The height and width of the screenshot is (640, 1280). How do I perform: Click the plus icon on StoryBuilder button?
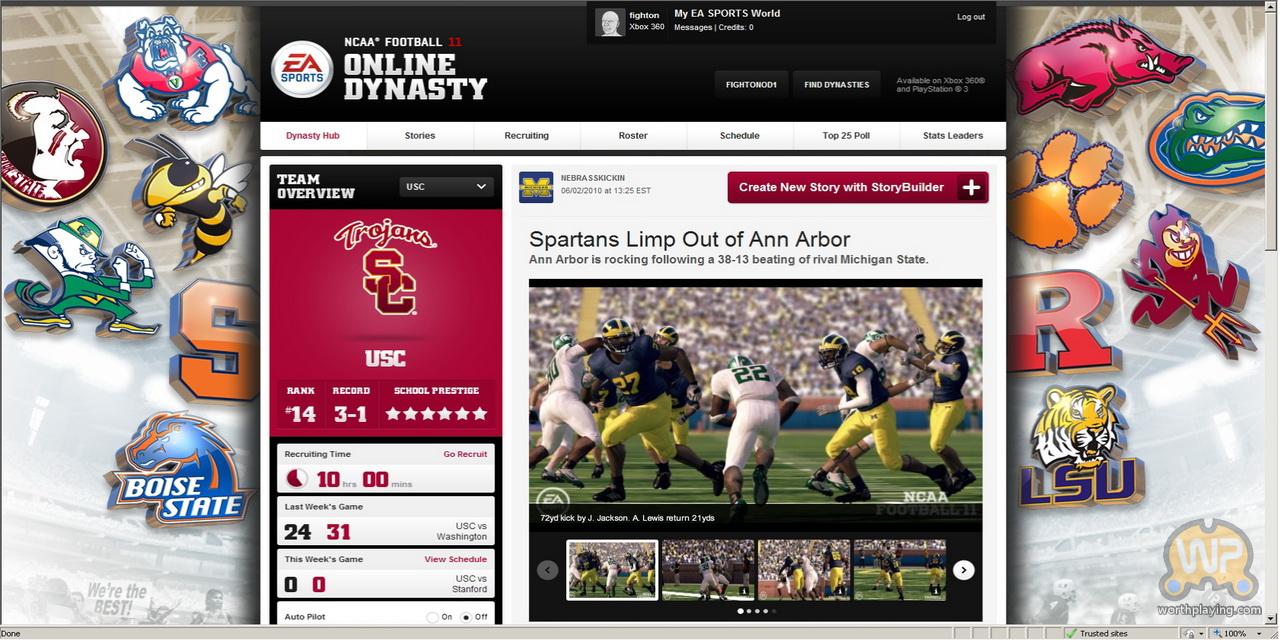[970, 187]
